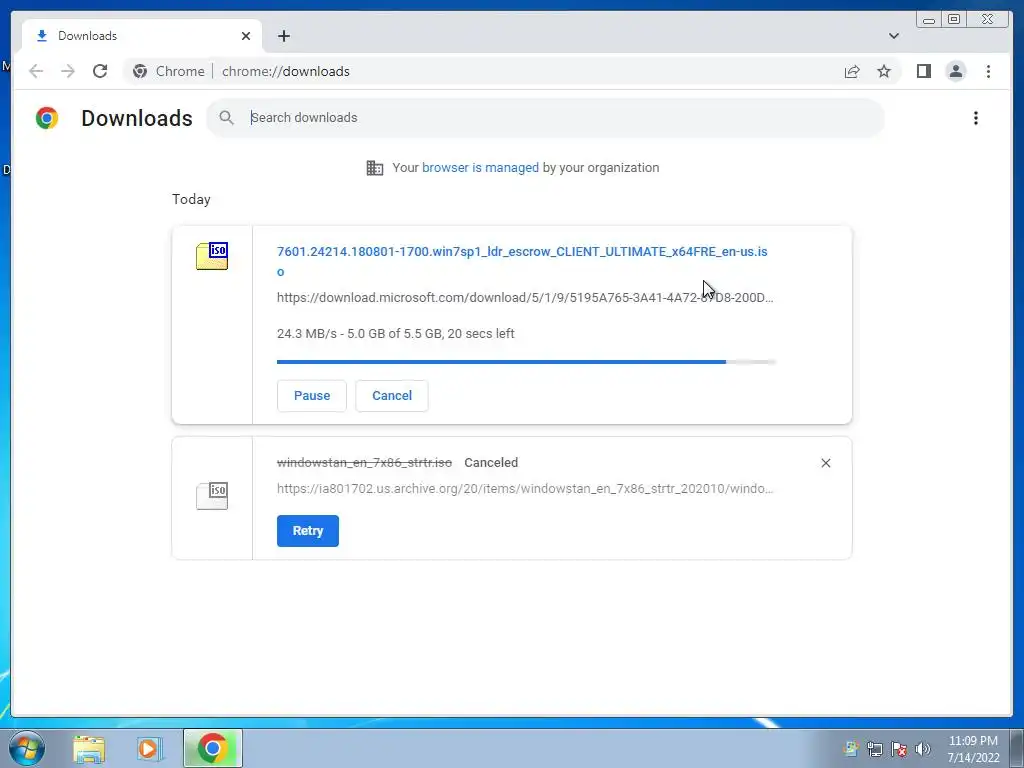Image resolution: width=1024 pixels, height=768 pixels.
Task: Minimize the Chrome window
Action: tap(929, 20)
